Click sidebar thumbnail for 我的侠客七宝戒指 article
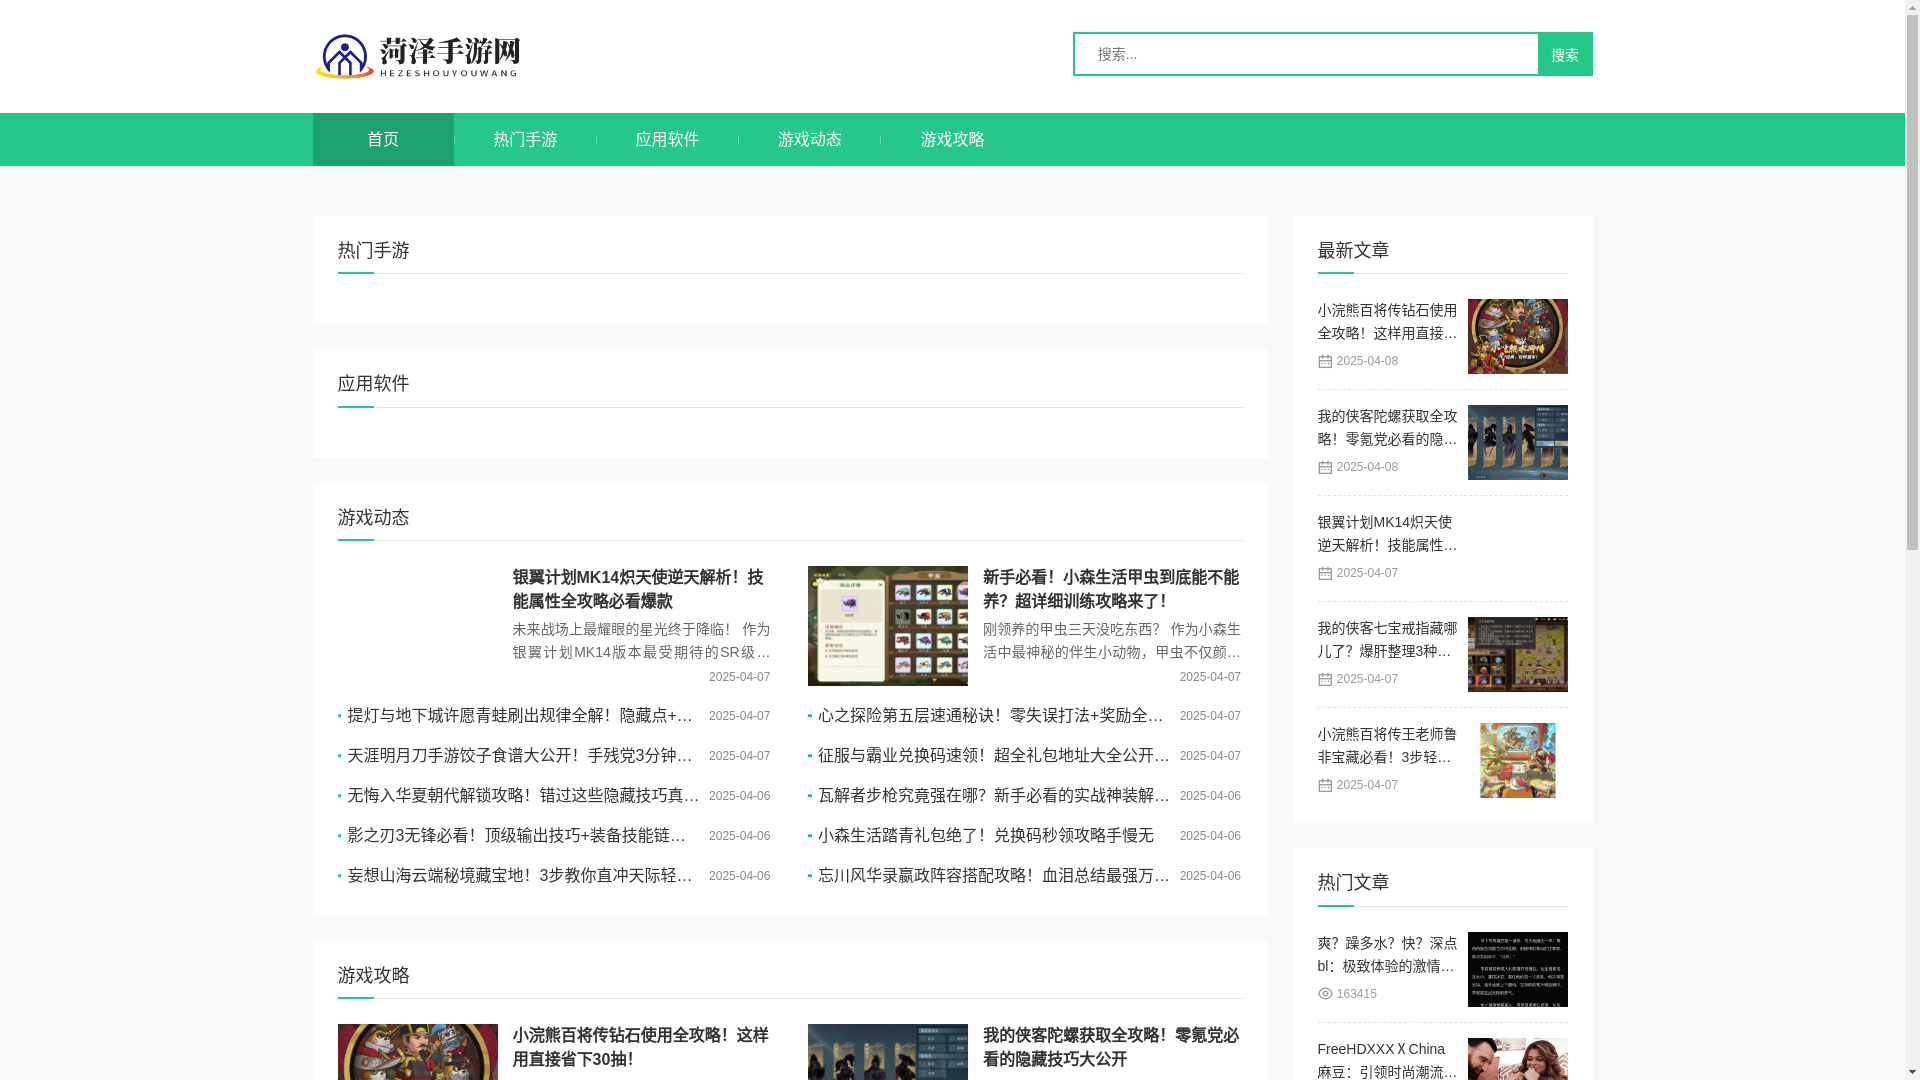 point(1517,654)
